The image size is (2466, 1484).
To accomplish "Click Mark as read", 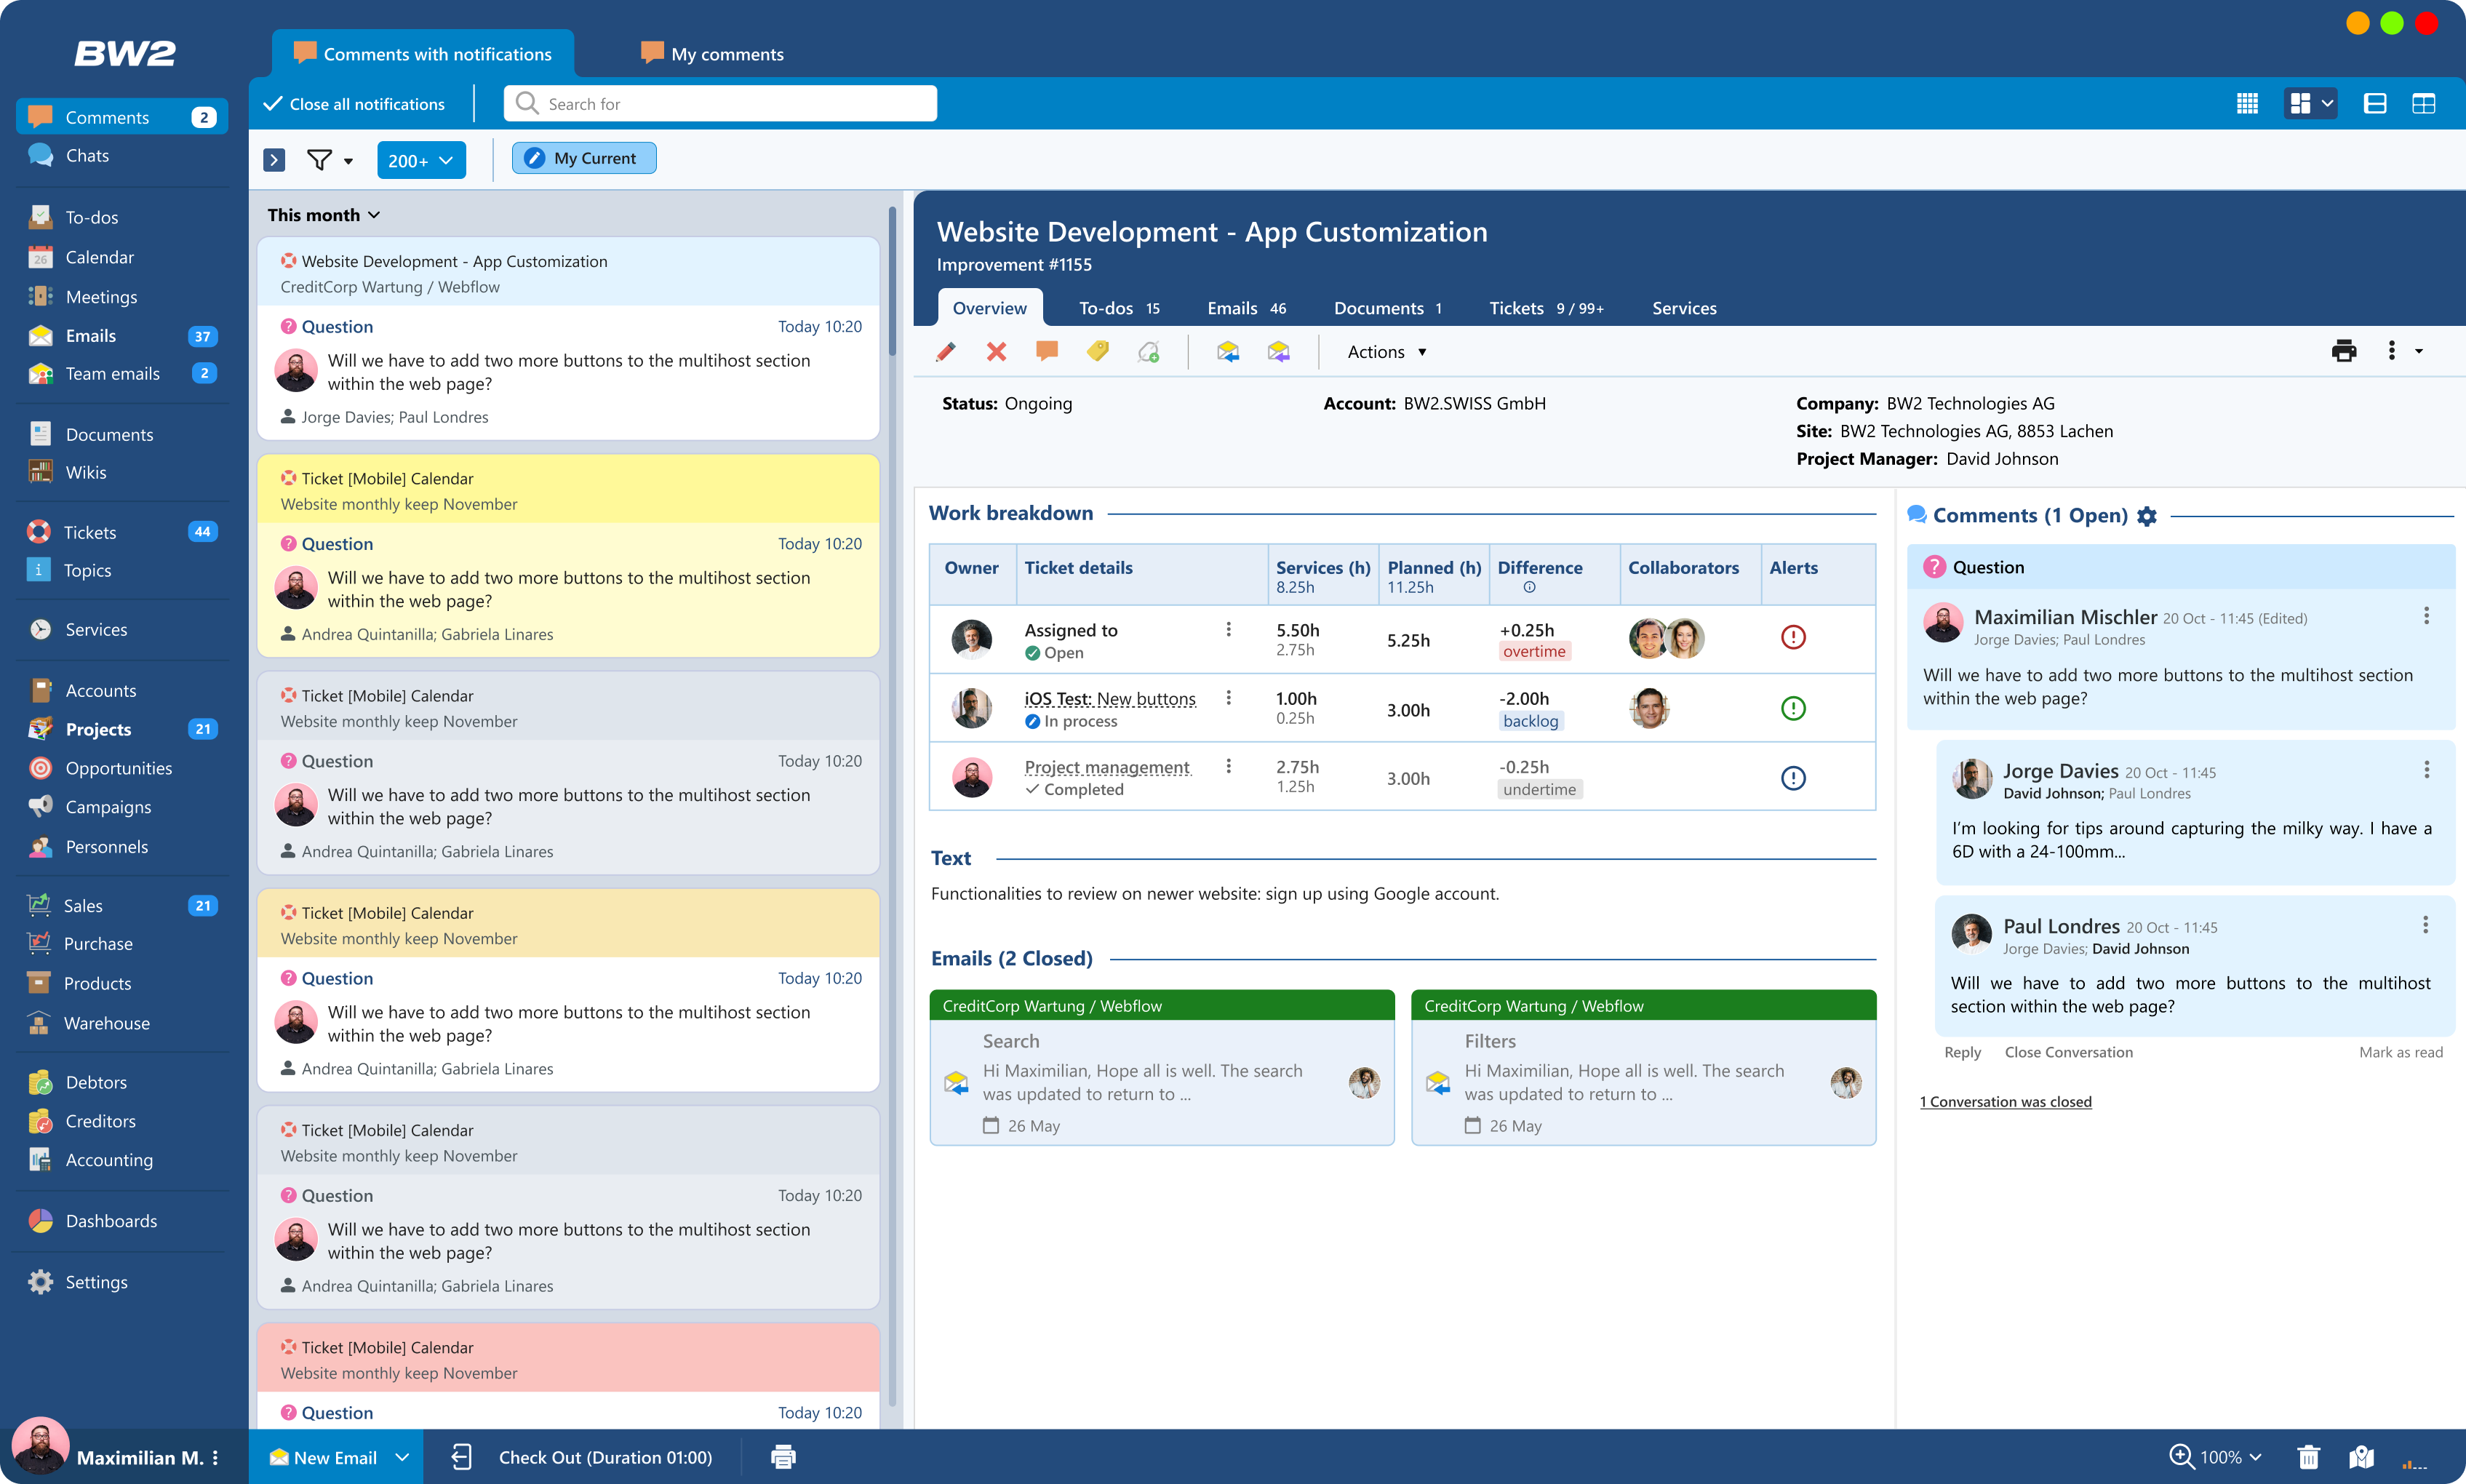I will 2400,1052.
